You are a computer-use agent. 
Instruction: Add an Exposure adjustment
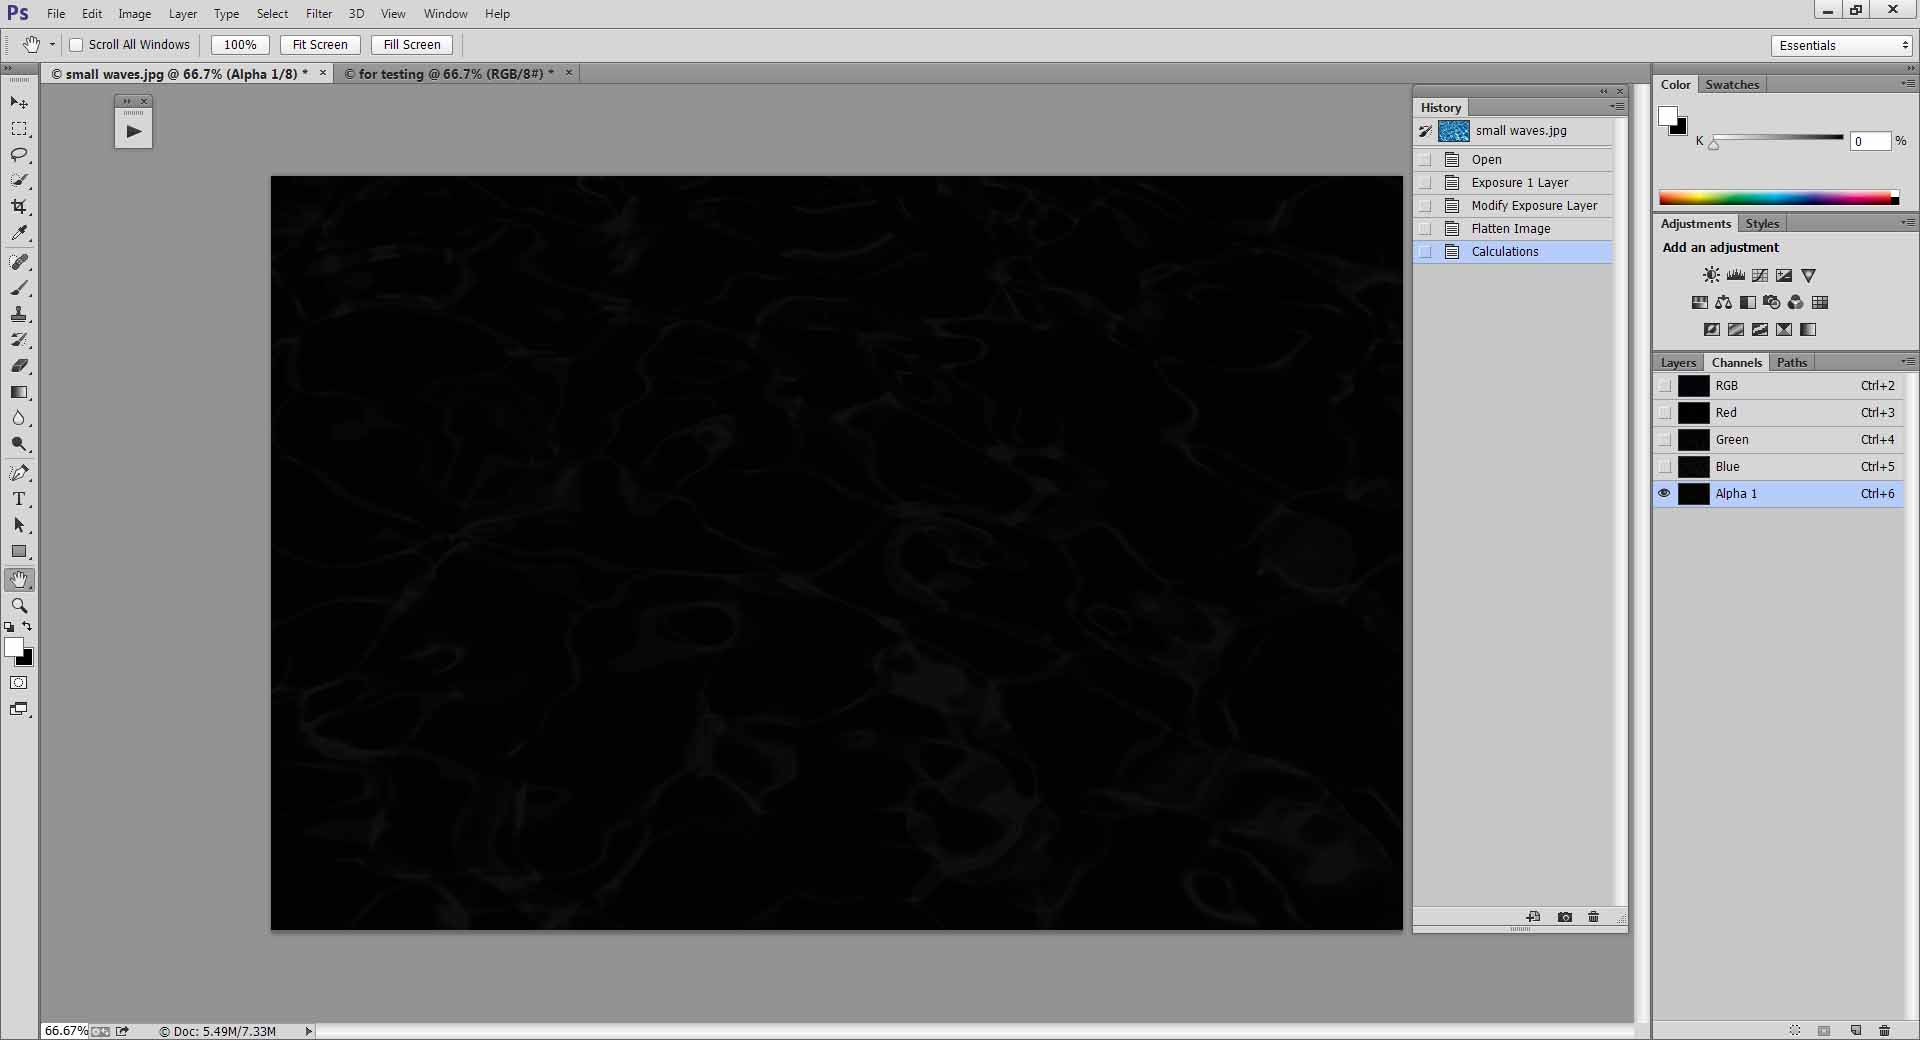click(x=1783, y=275)
